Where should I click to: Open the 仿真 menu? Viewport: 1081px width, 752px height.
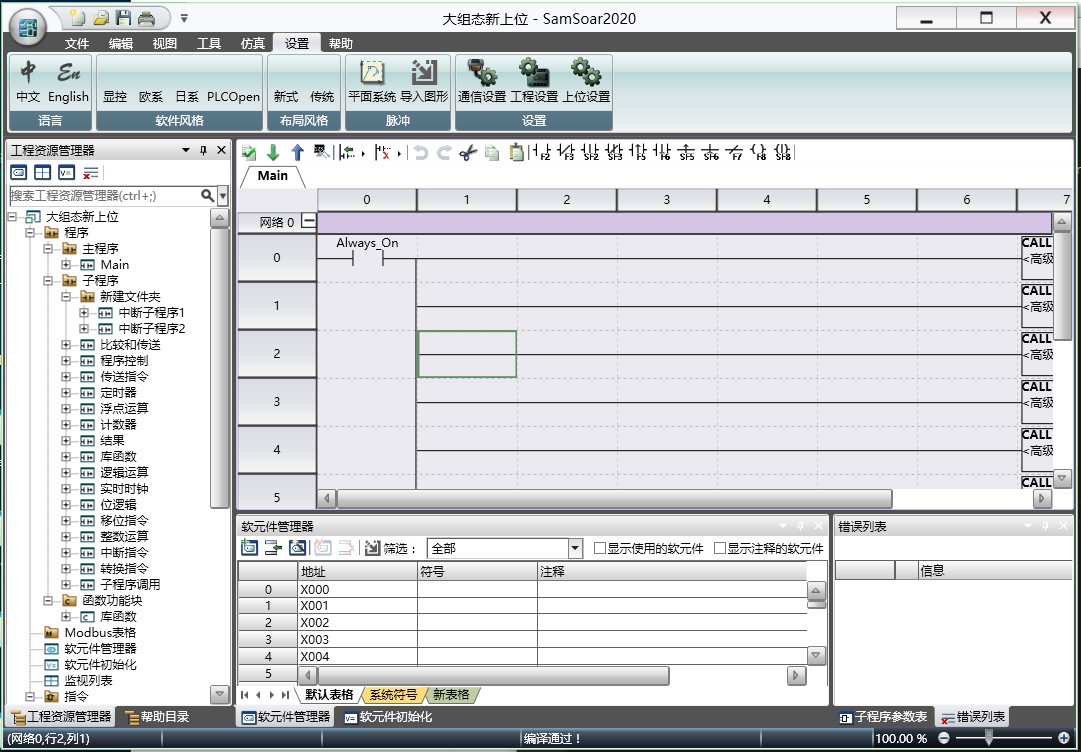point(253,43)
